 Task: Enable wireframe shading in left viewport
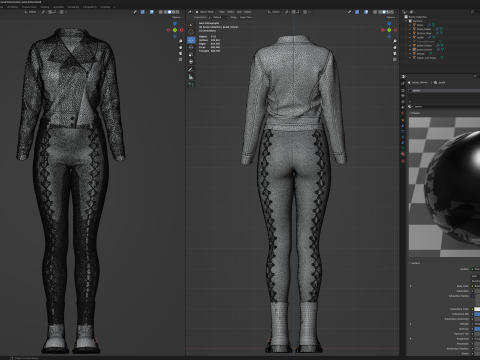tap(165, 12)
